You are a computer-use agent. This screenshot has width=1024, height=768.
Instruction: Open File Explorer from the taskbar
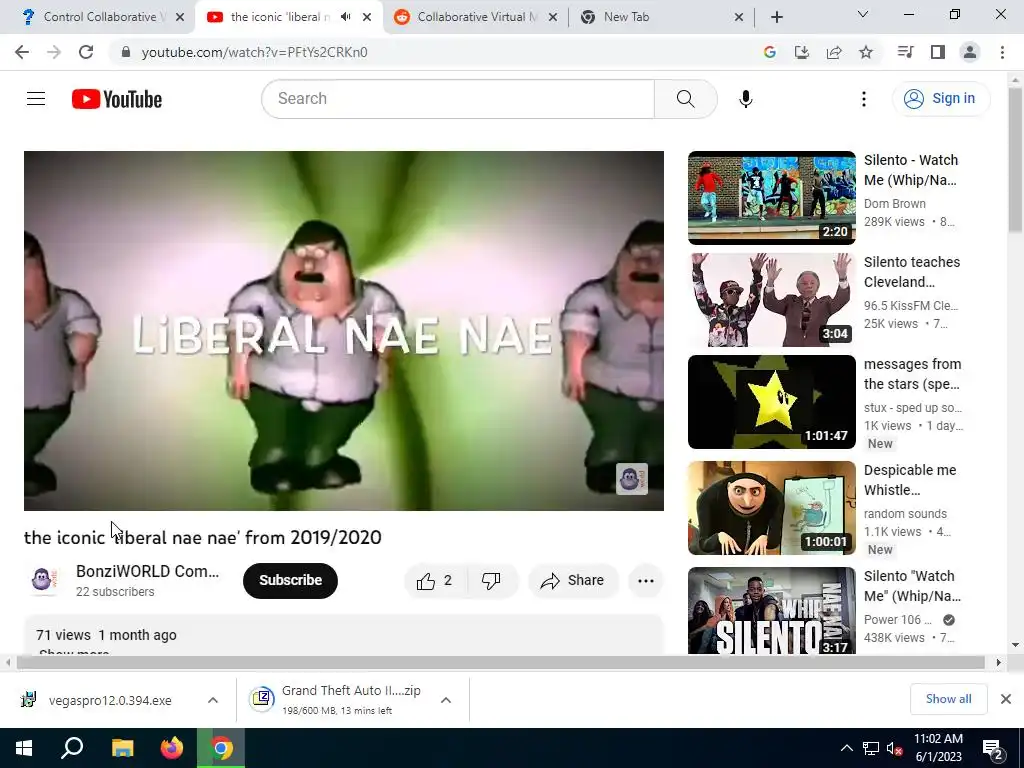122,748
